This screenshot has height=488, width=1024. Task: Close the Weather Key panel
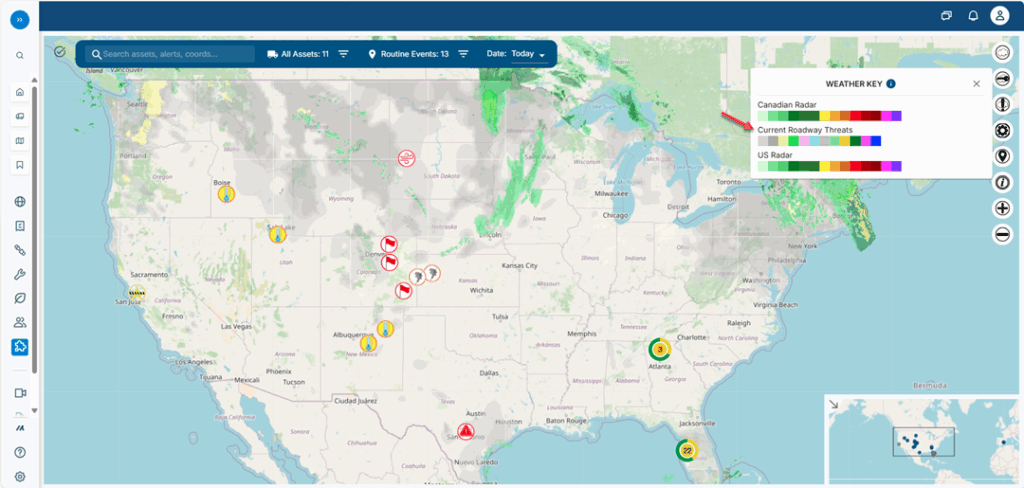pyautogui.click(x=976, y=84)
